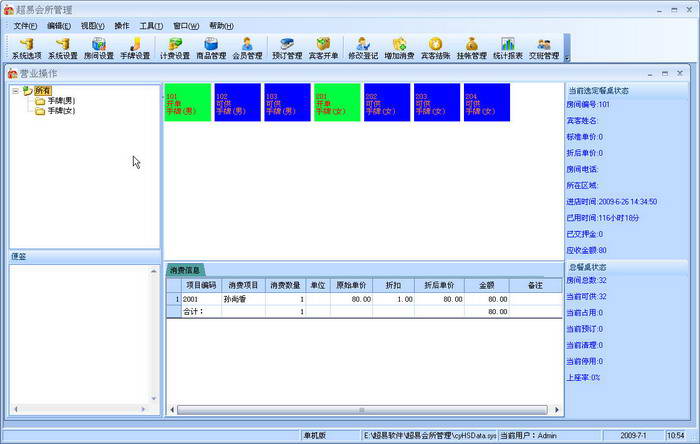Select blue room tile 102
700x444 pixels.
pyautogui.click(x=238, y=102)
